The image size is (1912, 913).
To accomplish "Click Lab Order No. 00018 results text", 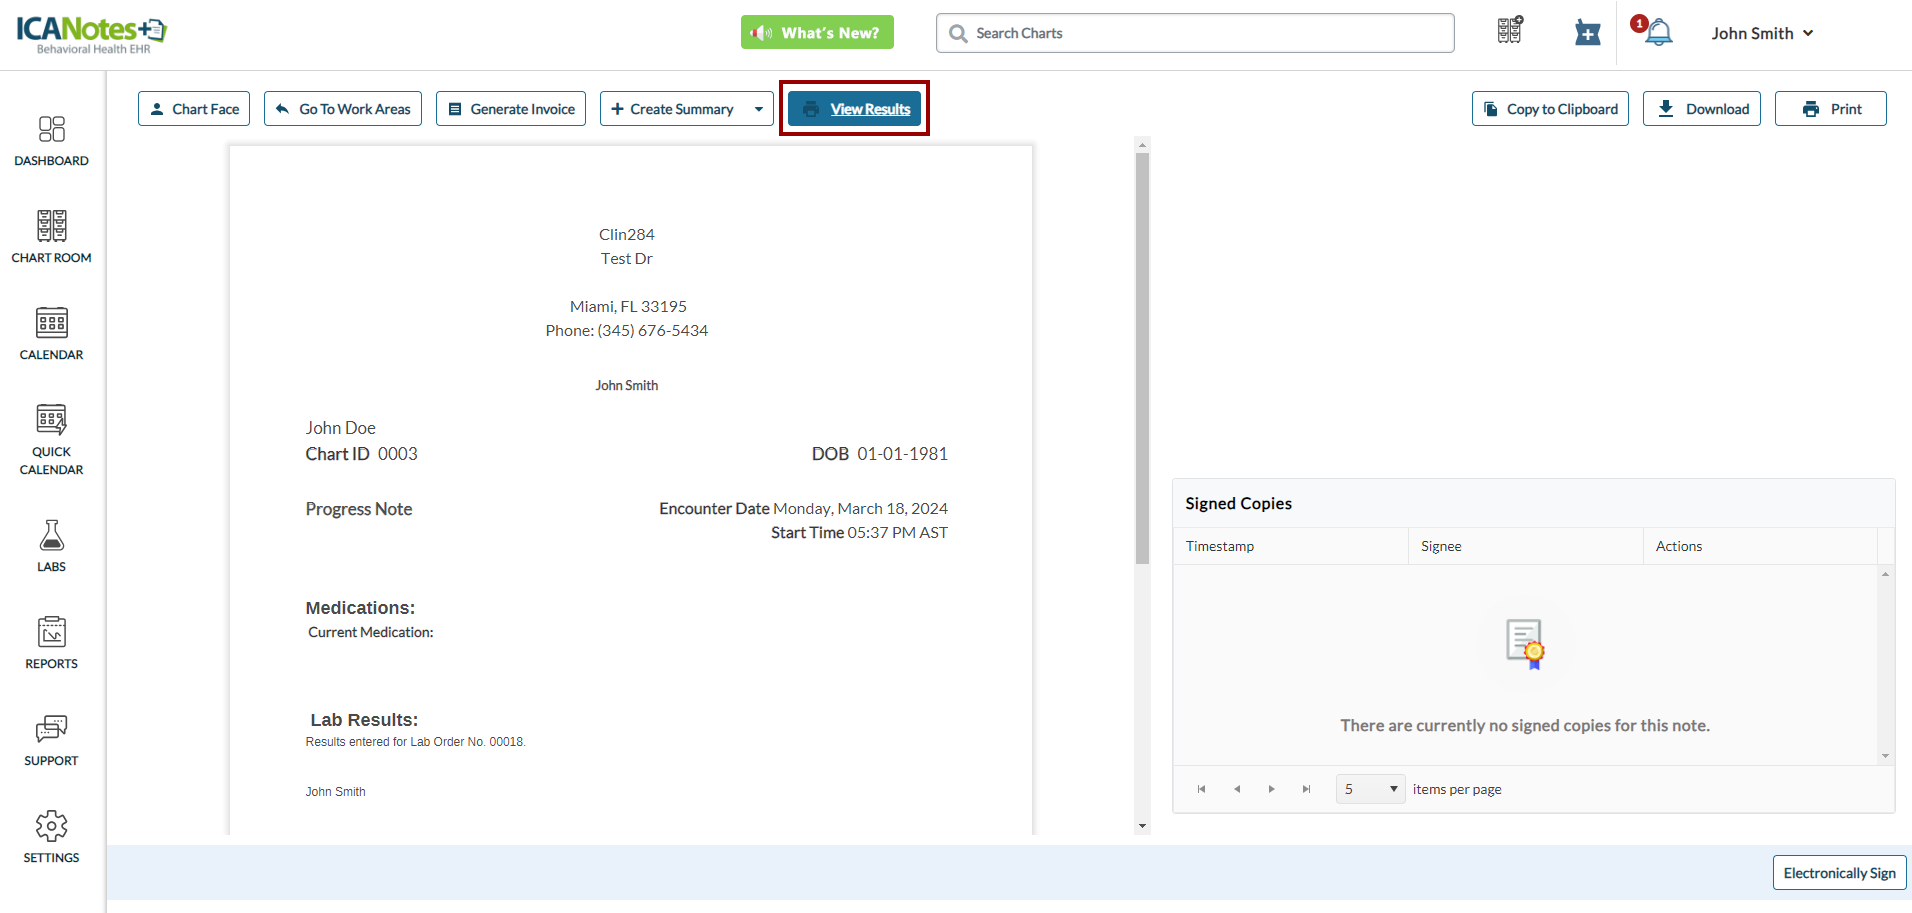I will click(x=415, y=742).
